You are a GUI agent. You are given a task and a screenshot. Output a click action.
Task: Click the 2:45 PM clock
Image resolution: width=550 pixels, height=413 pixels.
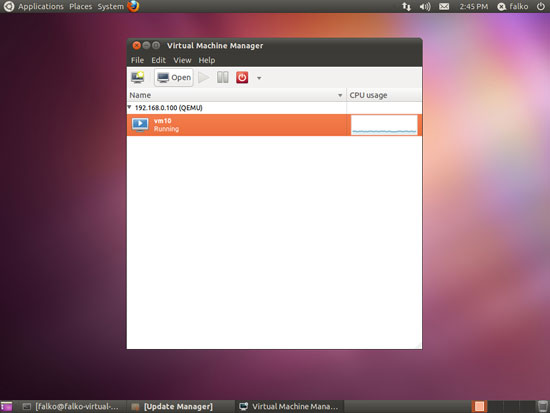[474, 7]
